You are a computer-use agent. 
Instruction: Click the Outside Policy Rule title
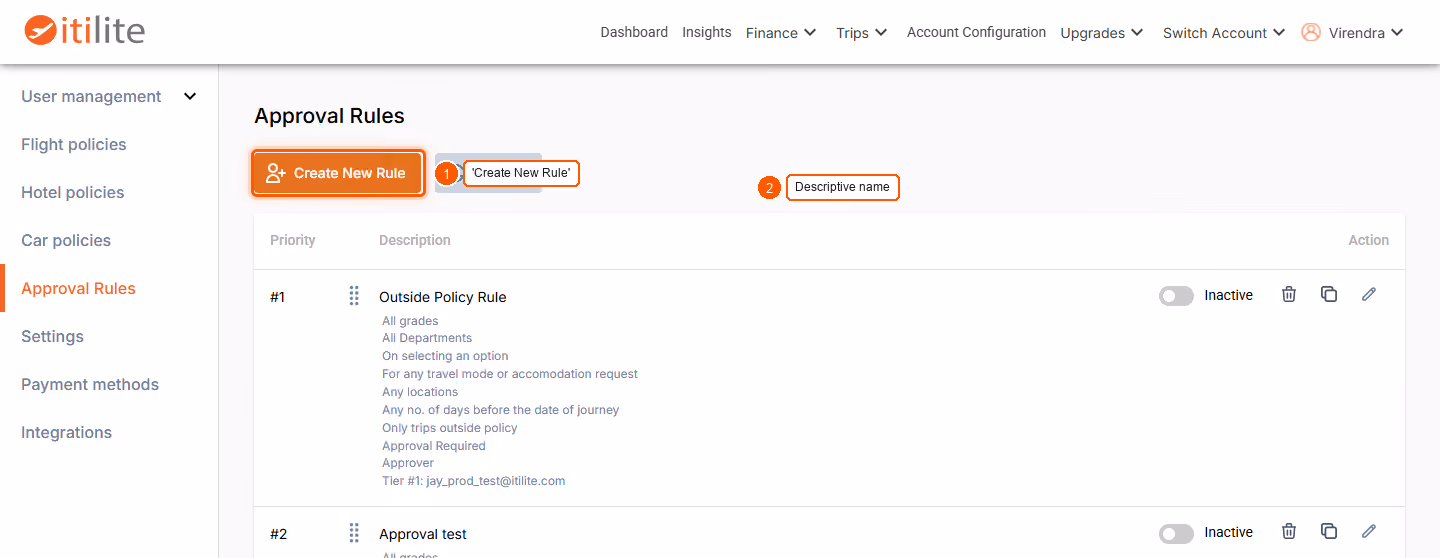[443, 297]
